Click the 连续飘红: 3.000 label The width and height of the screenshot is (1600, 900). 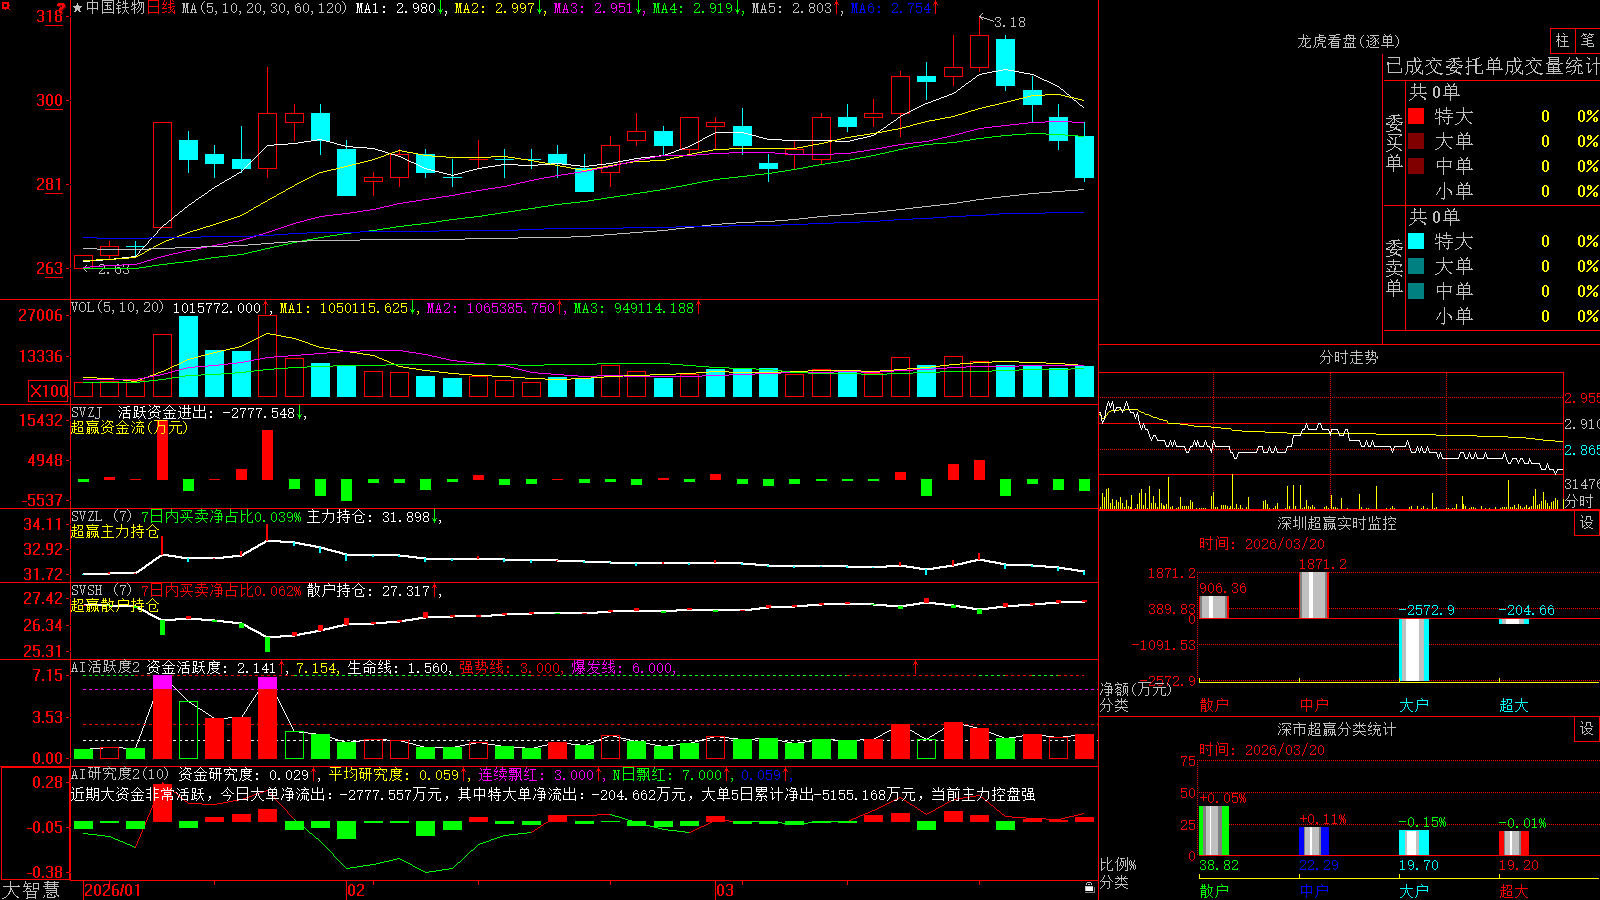click(538, 775)
